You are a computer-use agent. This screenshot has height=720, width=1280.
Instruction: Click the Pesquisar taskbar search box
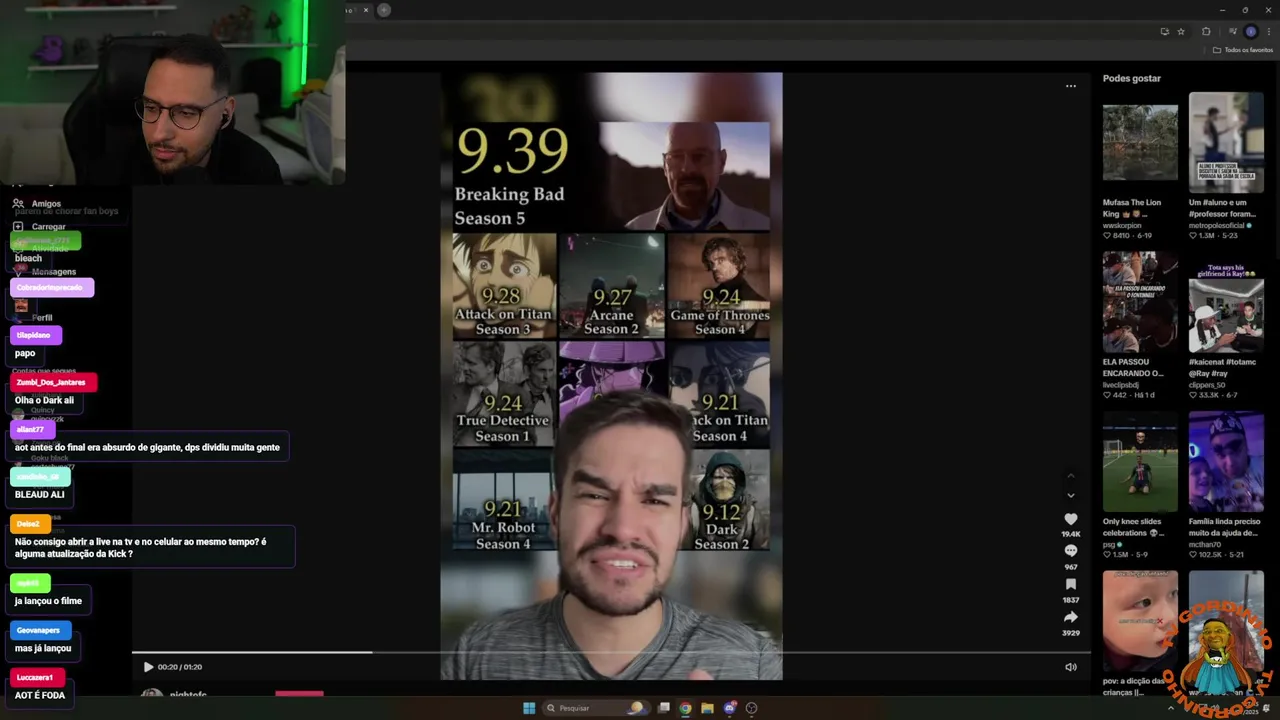point(595,708)
